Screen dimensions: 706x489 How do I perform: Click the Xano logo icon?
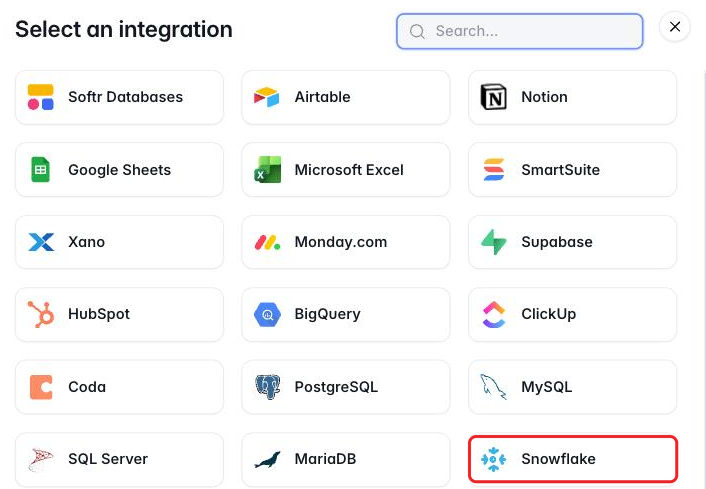point(41,242)
